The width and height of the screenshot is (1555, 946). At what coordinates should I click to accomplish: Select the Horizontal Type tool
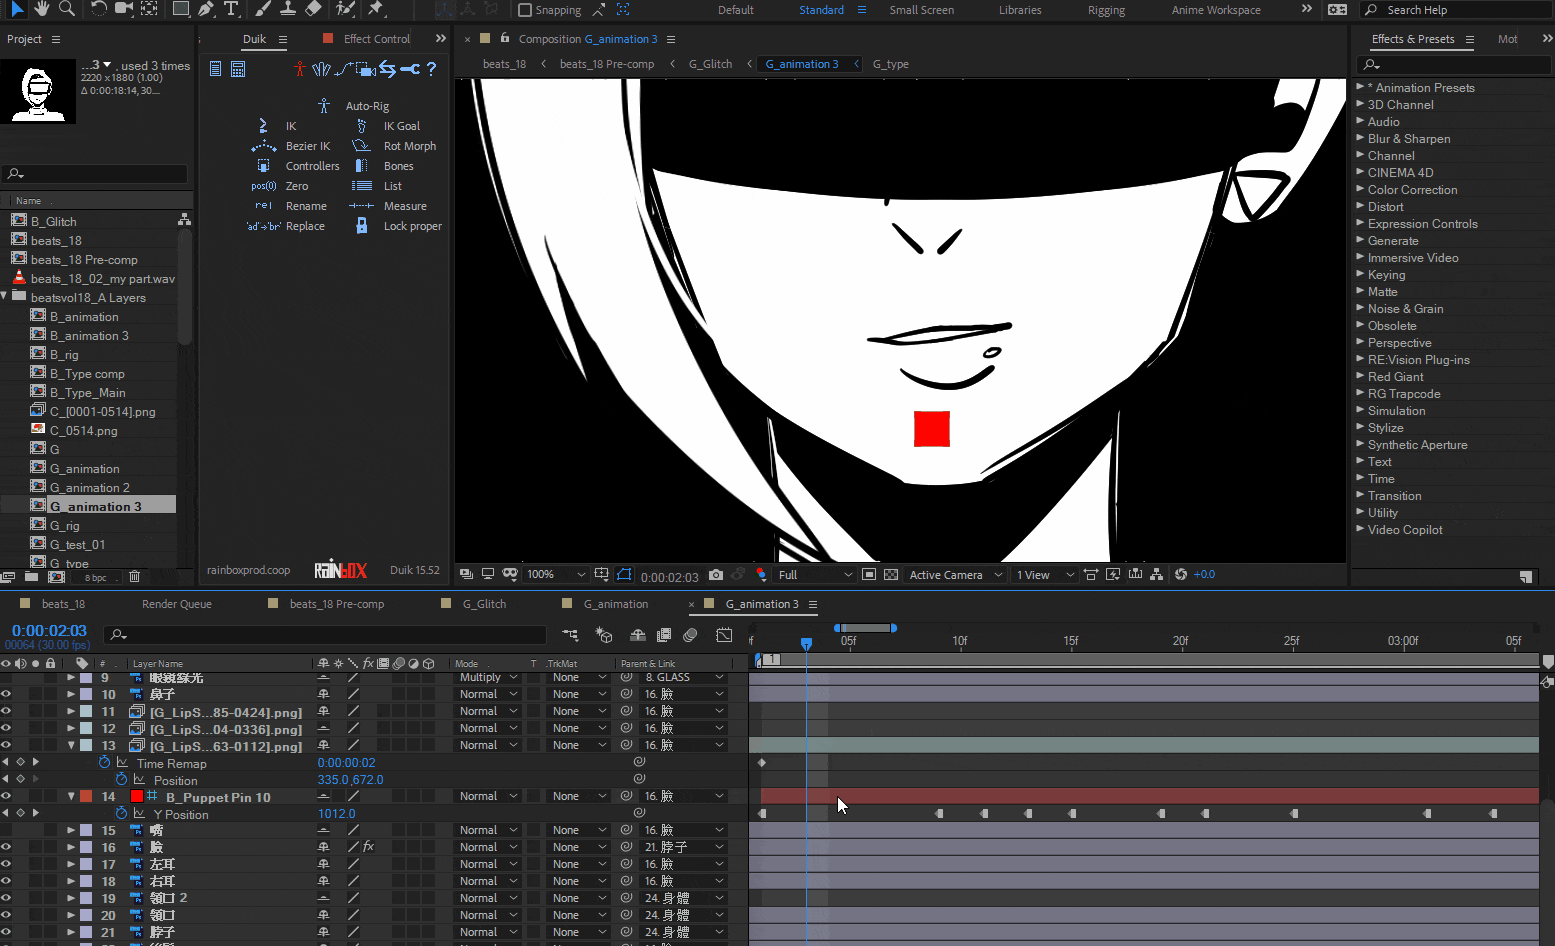(x=231, y=9)
